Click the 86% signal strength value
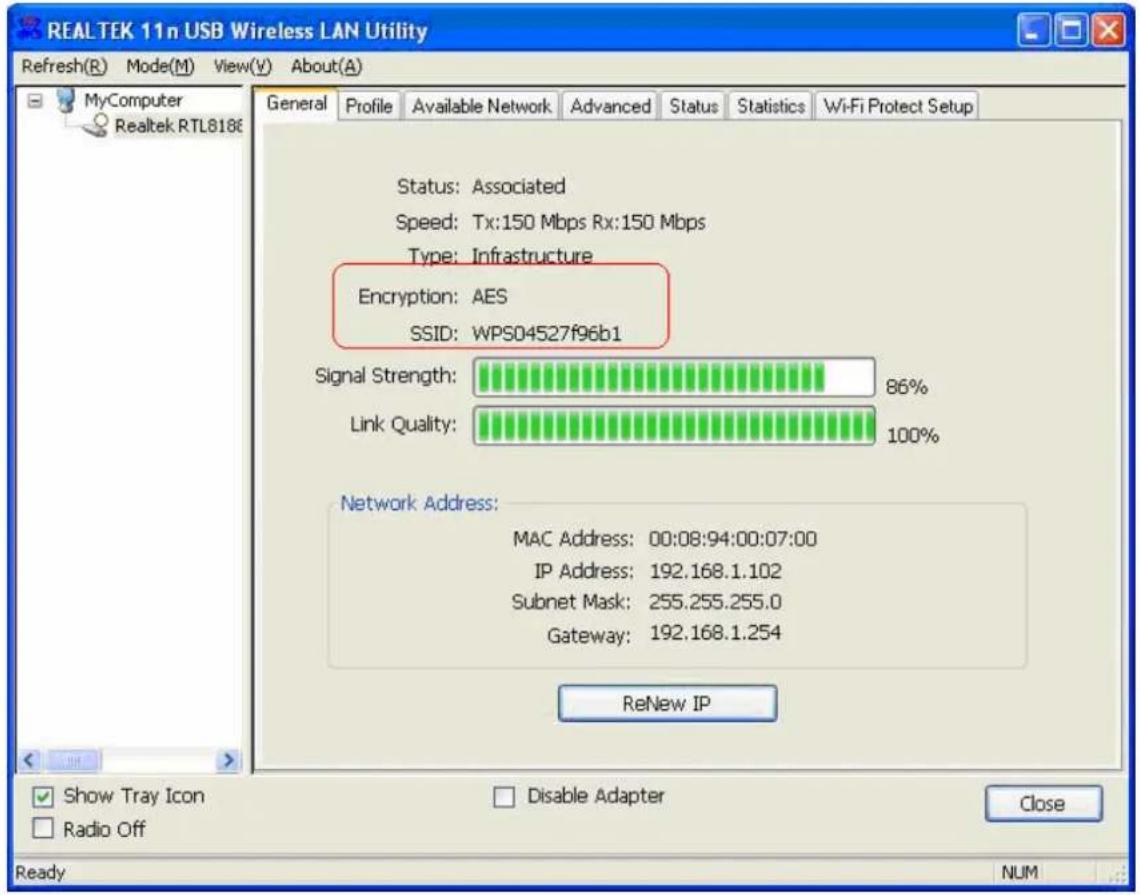The width and height of the screenshot is (1140, 895). [x=906, y=387]
